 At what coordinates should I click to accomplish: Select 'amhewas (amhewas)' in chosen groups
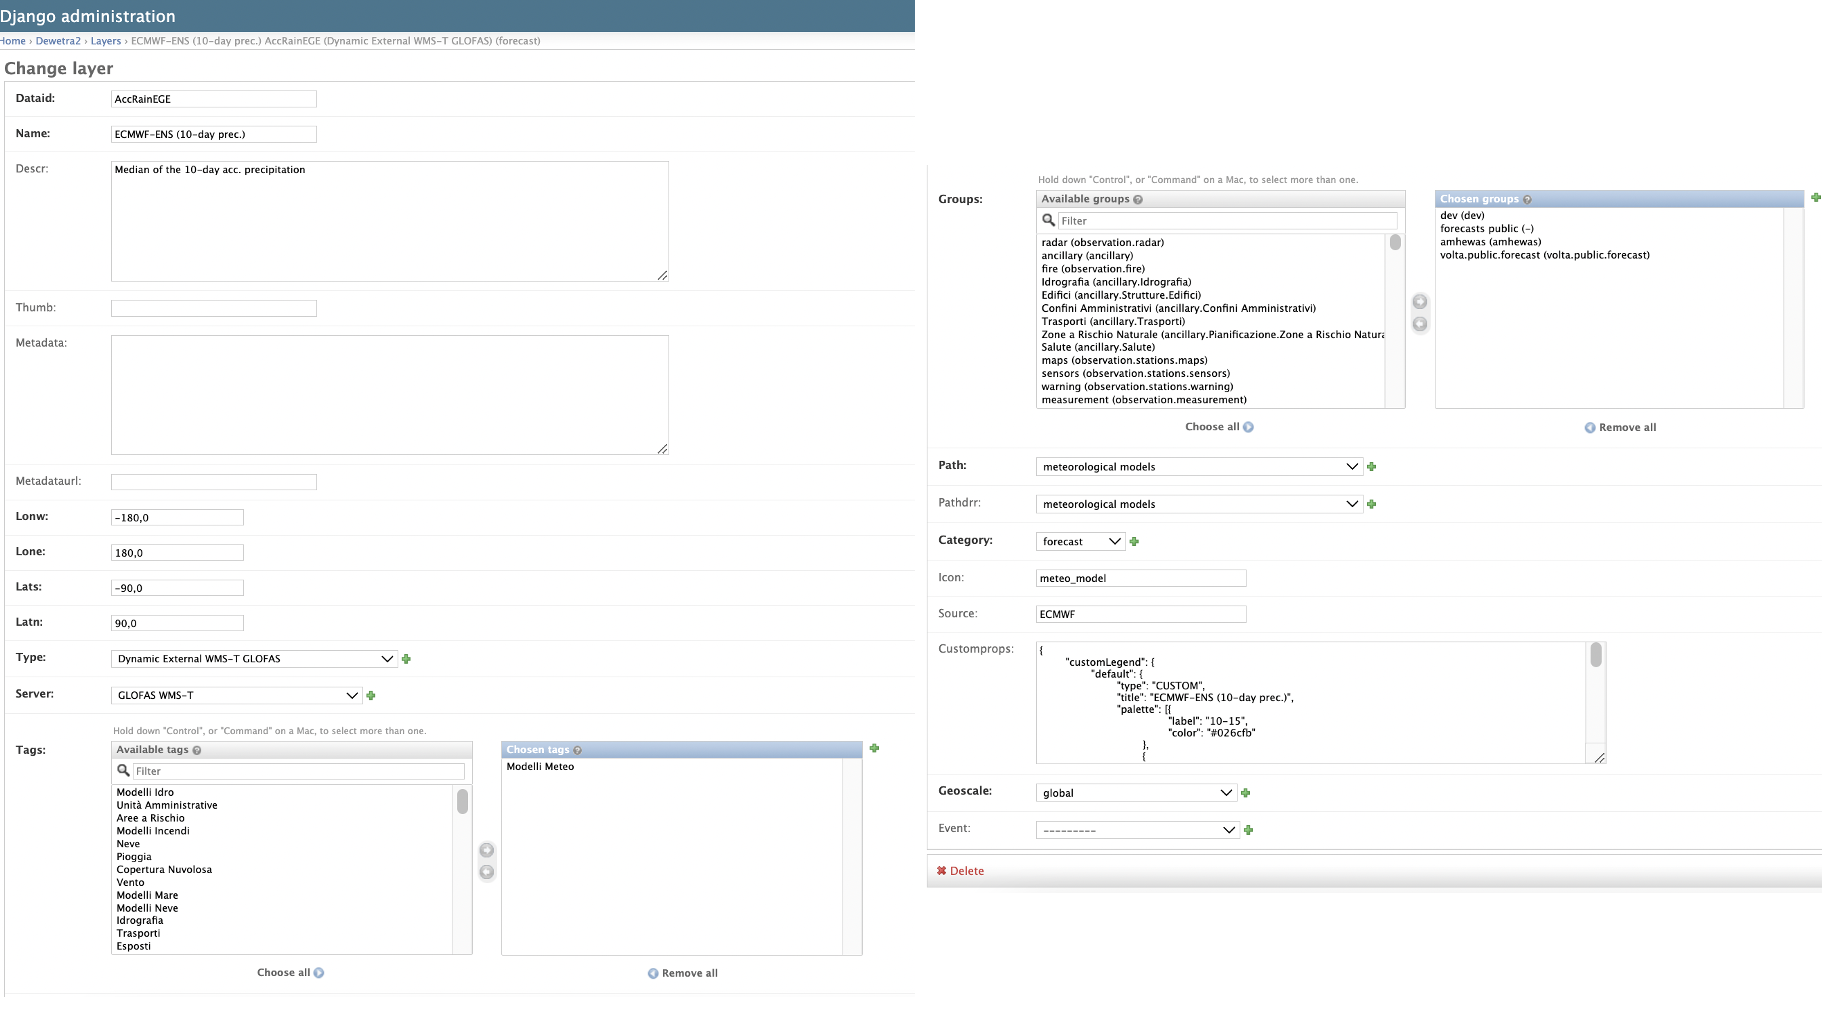(x=1491, y=241)
